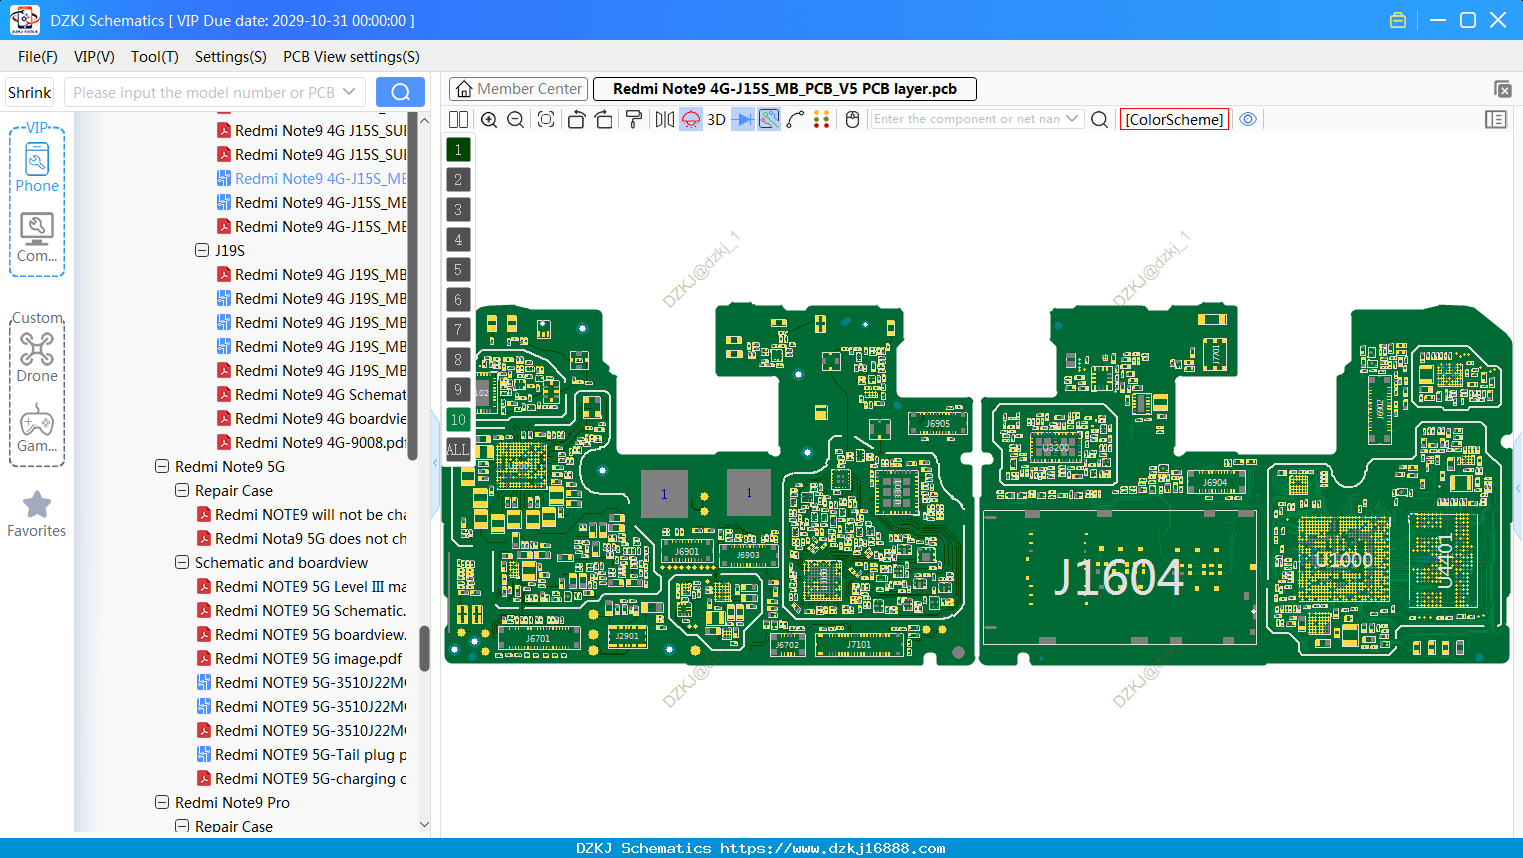Open the VIP(V) menu

click(x=94, y=57)
